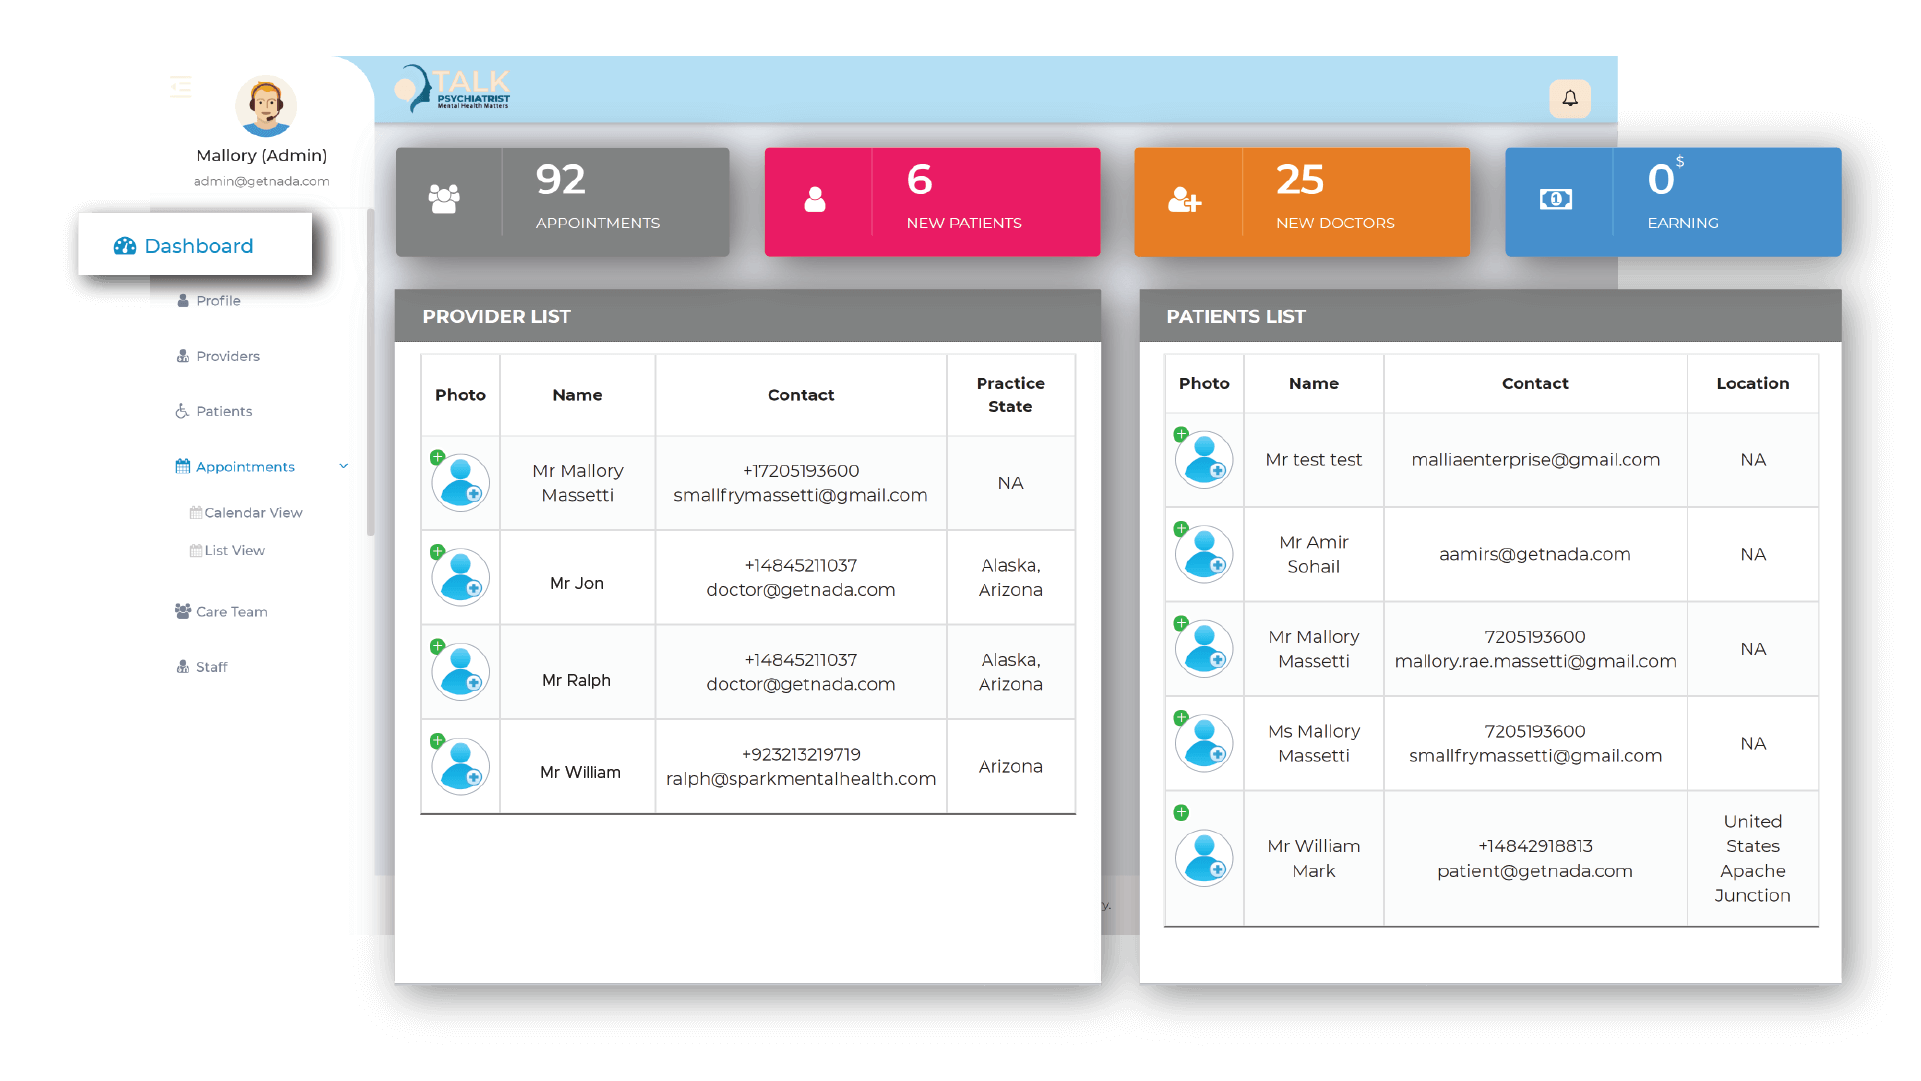The image size is (1921, 1081).
Task: Click the hamburger menu icon in sidebar
Action: pyautogui.click(x=181, y=87)
